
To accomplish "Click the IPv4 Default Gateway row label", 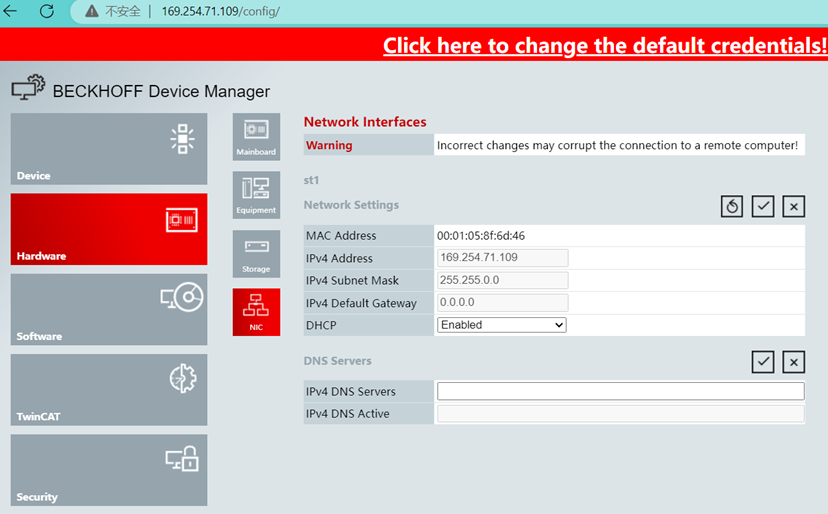I will 361,303.
